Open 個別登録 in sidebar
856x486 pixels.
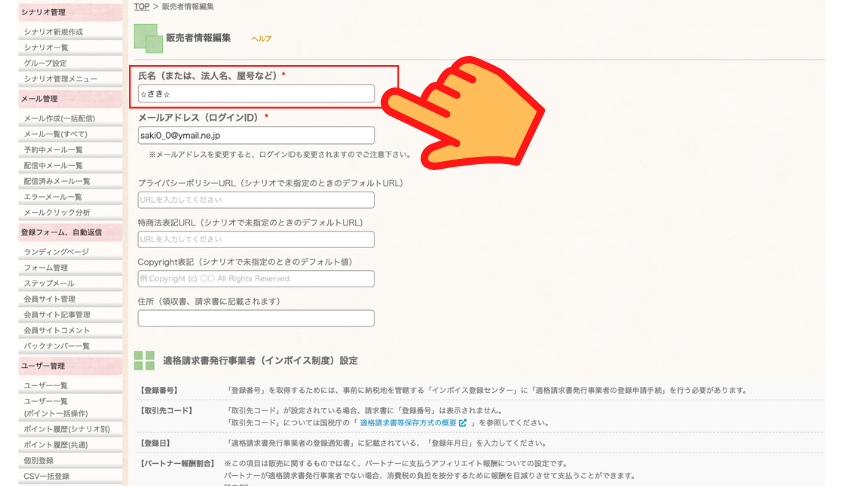click(38, 460)
